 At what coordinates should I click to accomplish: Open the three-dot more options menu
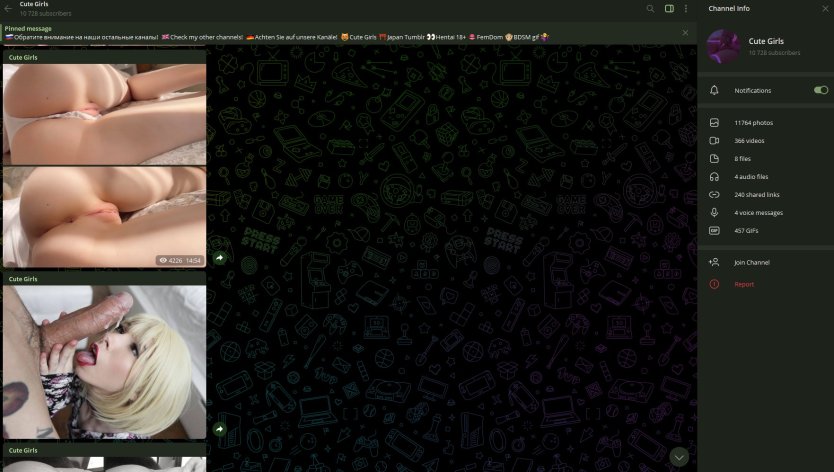coord(686,9)
